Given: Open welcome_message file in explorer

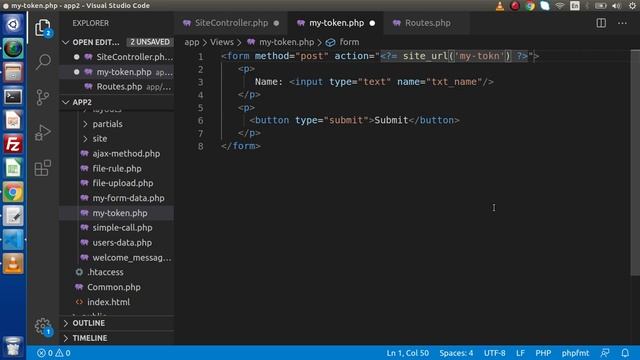Looking at the screenshot, I should (x=131, y=258).
